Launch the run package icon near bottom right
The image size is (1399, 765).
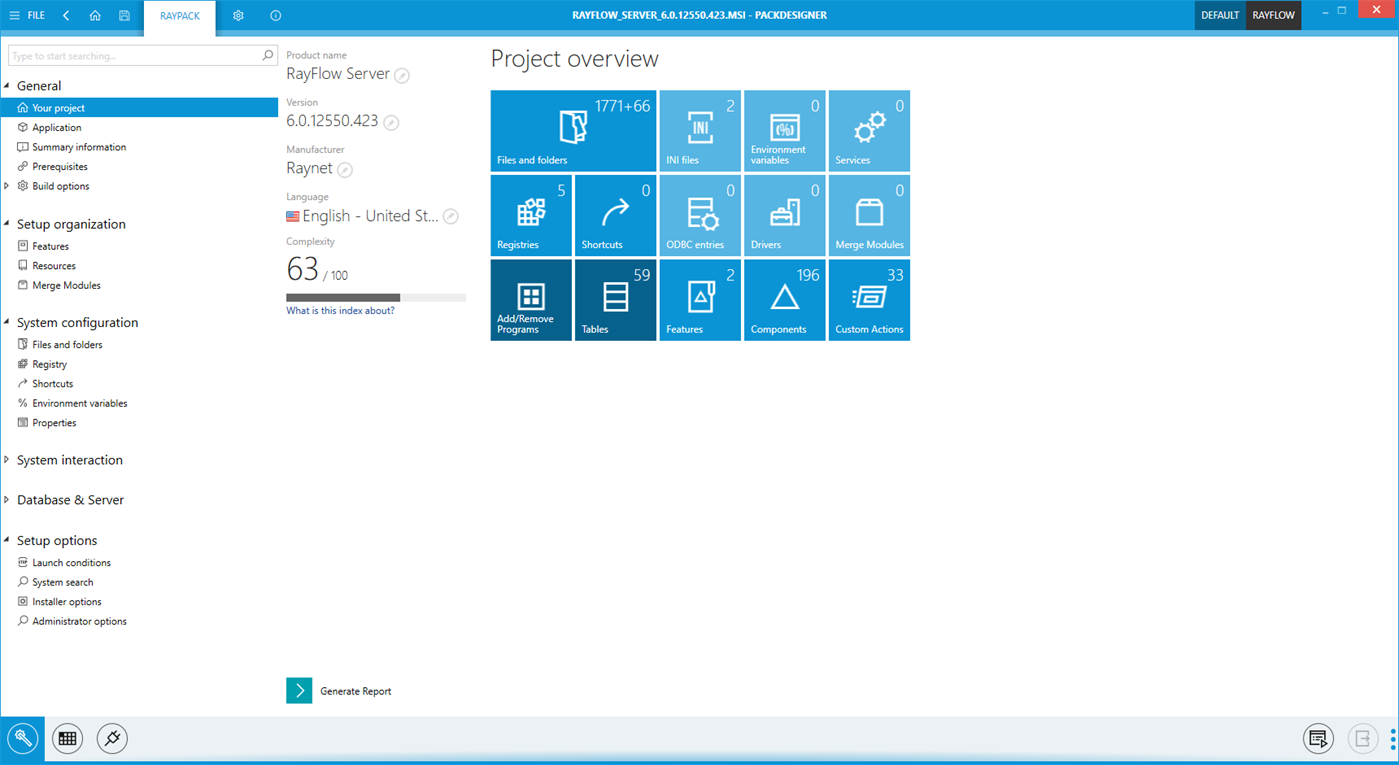(x=1318, y=738)
